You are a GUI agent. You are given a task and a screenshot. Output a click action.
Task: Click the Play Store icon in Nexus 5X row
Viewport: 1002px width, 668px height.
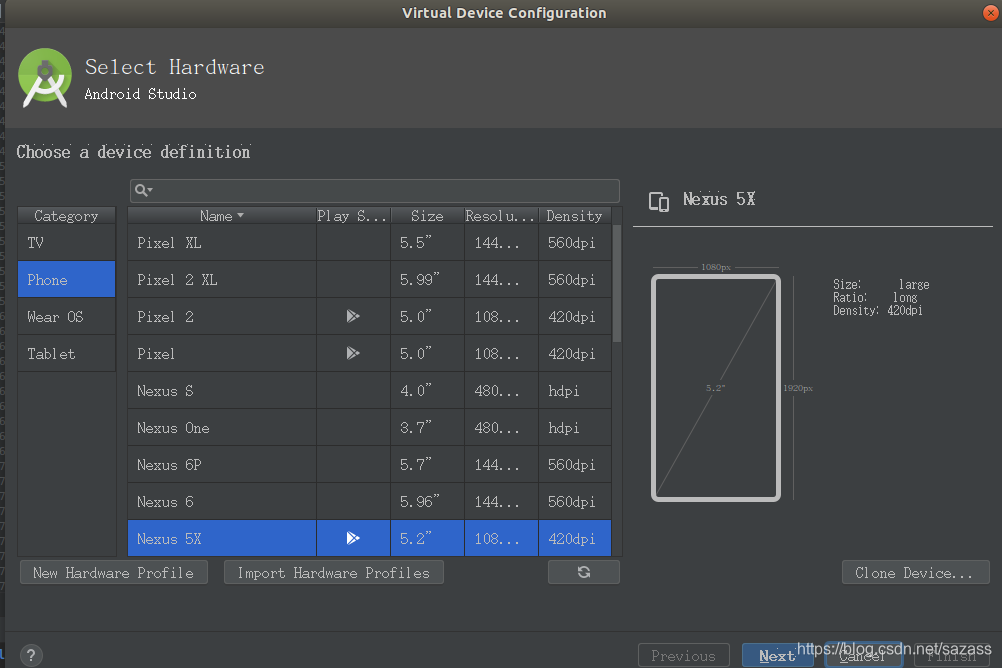click(353, 538)
